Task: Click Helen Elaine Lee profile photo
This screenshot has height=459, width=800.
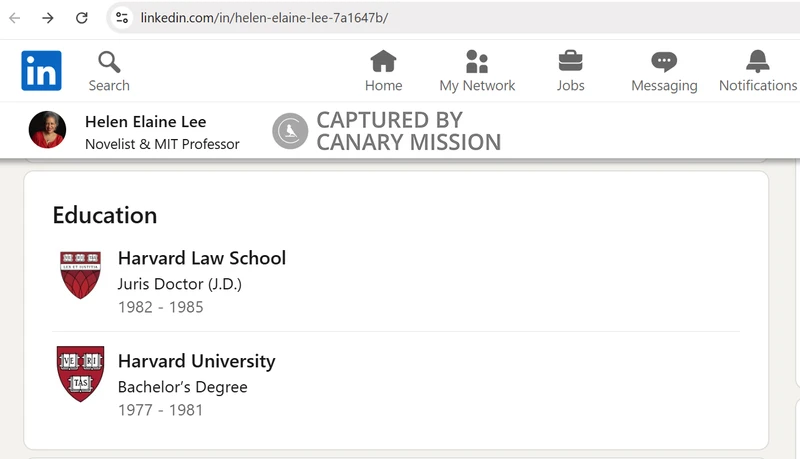Action: pos(47,131)
